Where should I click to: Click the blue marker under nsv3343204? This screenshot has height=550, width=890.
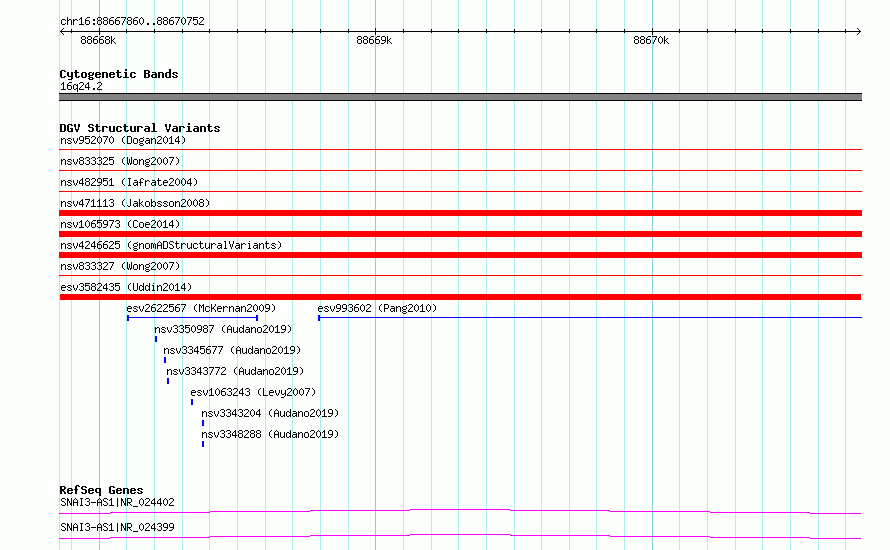point(203,423)
